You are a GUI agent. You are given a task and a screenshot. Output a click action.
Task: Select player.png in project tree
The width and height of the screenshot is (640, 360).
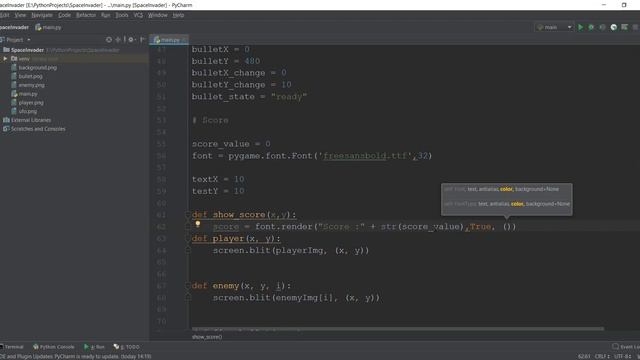[x=31, y=102]
